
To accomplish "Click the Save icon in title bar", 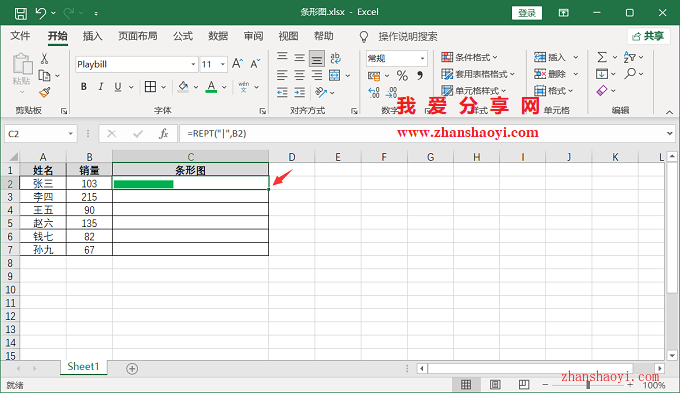I will point(21,13).
